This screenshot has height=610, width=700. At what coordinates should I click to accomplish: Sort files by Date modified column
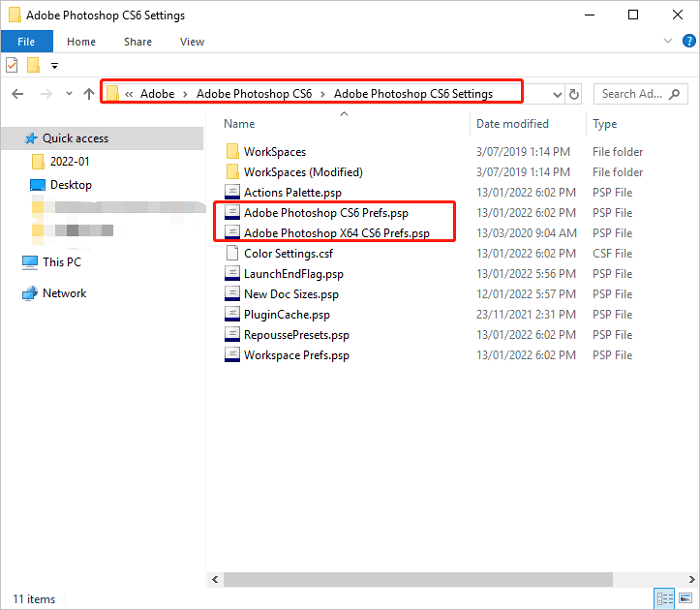(x=512, y=124)
